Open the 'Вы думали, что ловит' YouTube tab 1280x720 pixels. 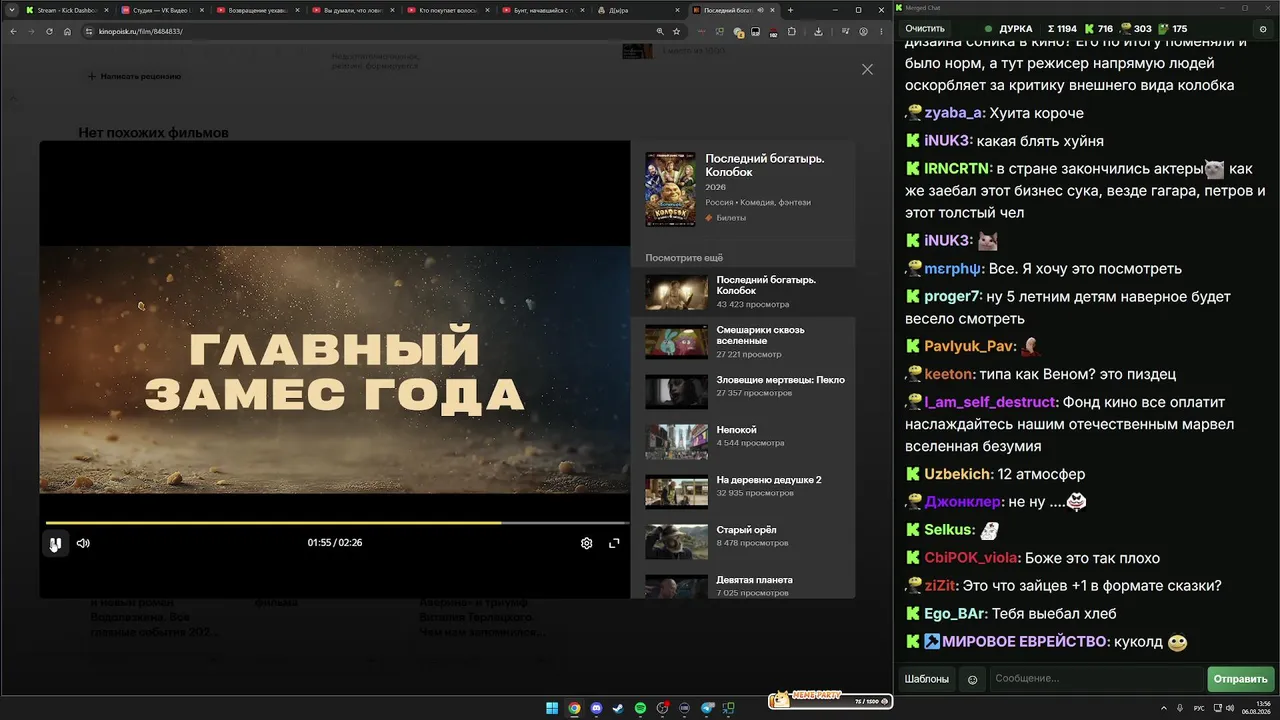[x=352, y=10]
